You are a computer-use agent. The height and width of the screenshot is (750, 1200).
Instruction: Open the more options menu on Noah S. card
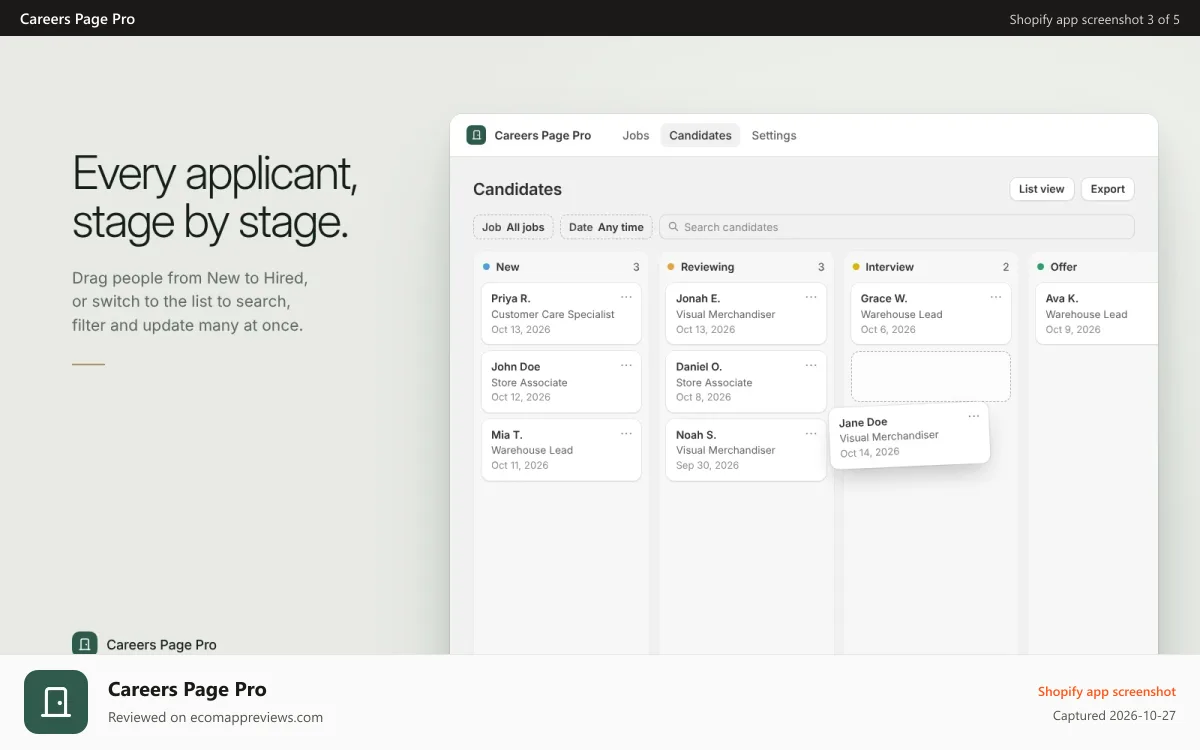click(811, 433)
